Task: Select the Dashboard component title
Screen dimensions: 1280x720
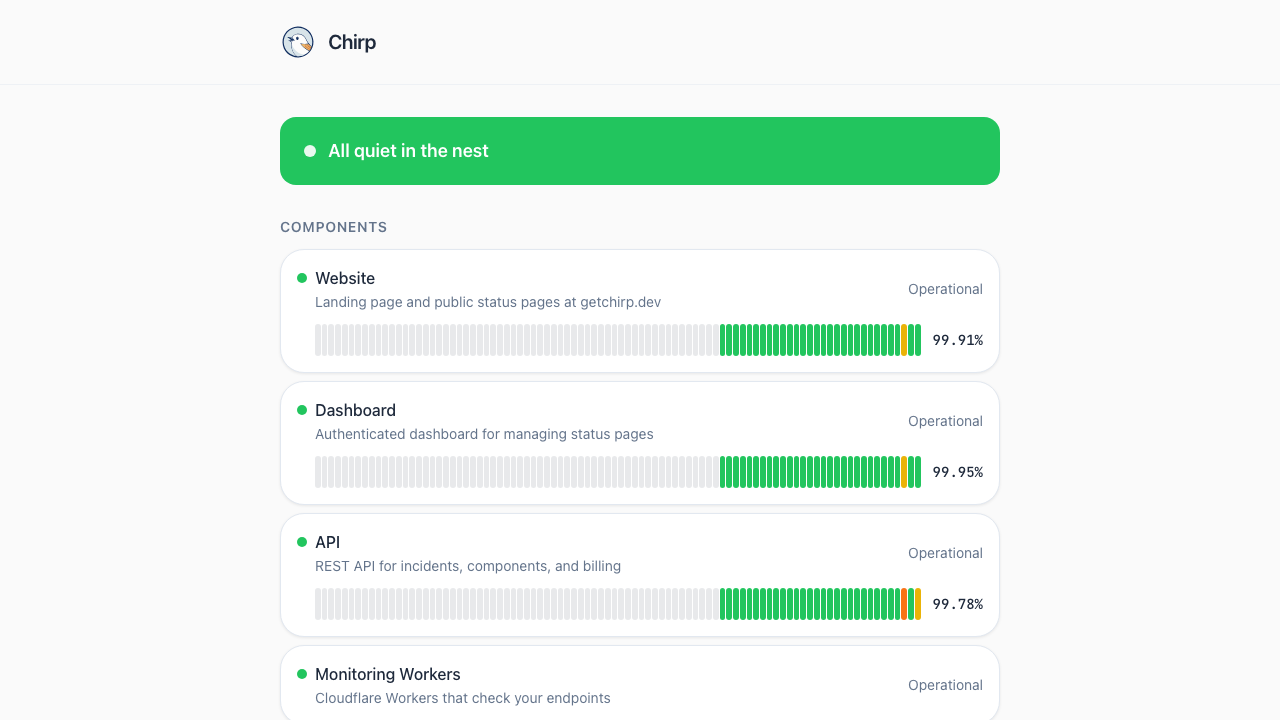Action: tap(355, 410)
